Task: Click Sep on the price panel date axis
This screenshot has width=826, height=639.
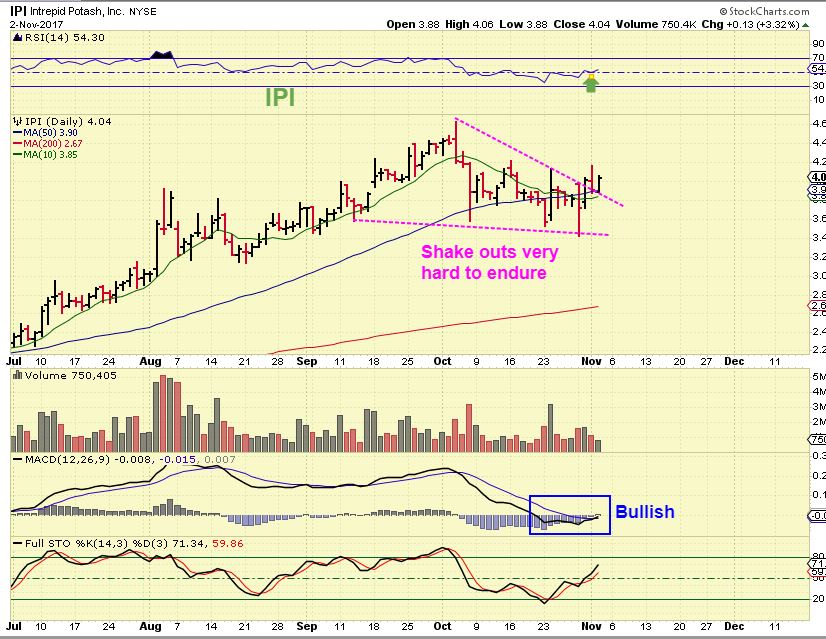Action: (307, 361)
